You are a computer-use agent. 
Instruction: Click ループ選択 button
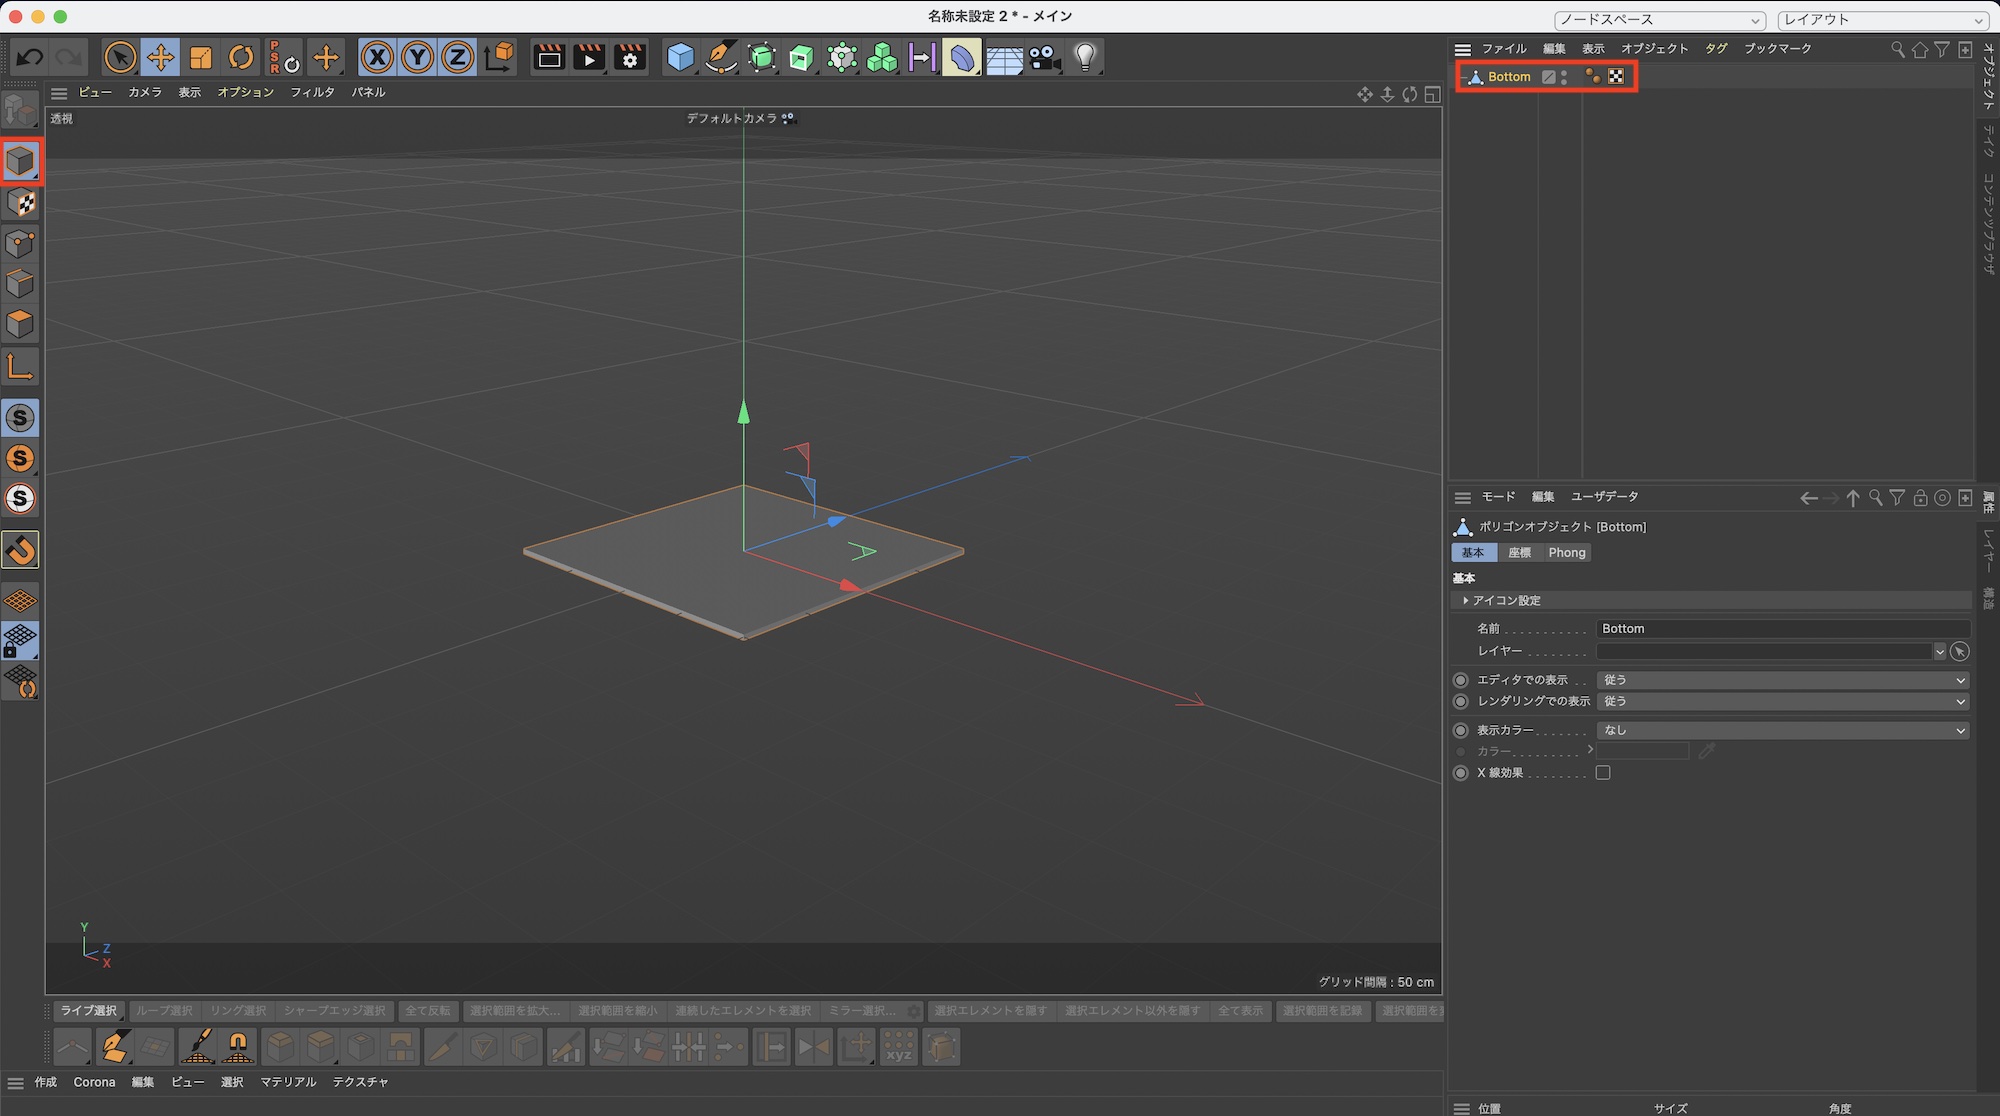pos(164,1010)
